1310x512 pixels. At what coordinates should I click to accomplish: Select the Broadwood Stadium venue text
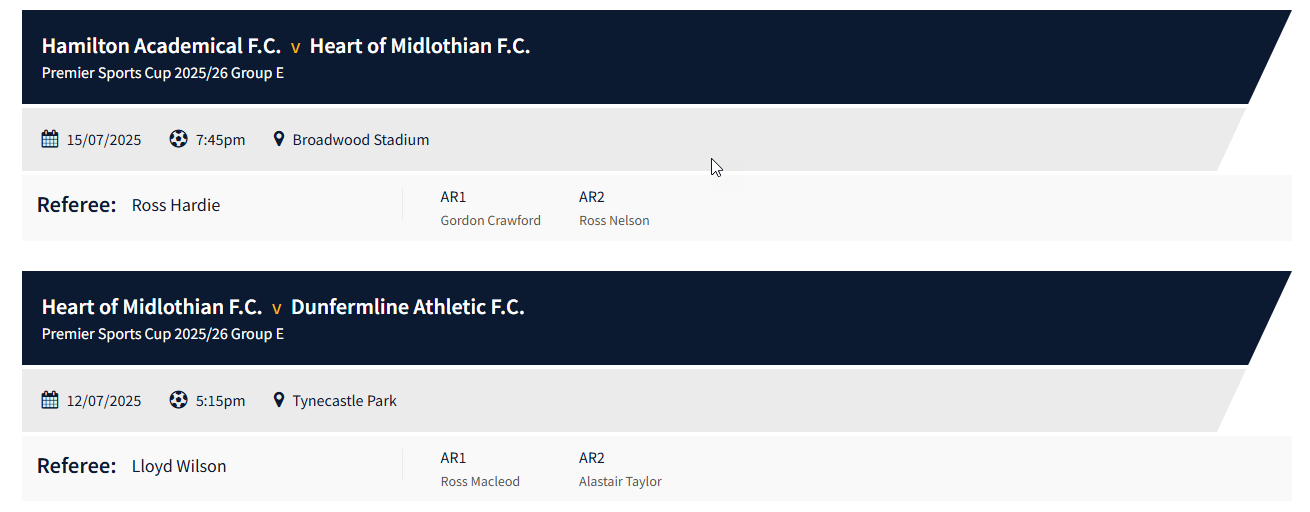[360, 140]
